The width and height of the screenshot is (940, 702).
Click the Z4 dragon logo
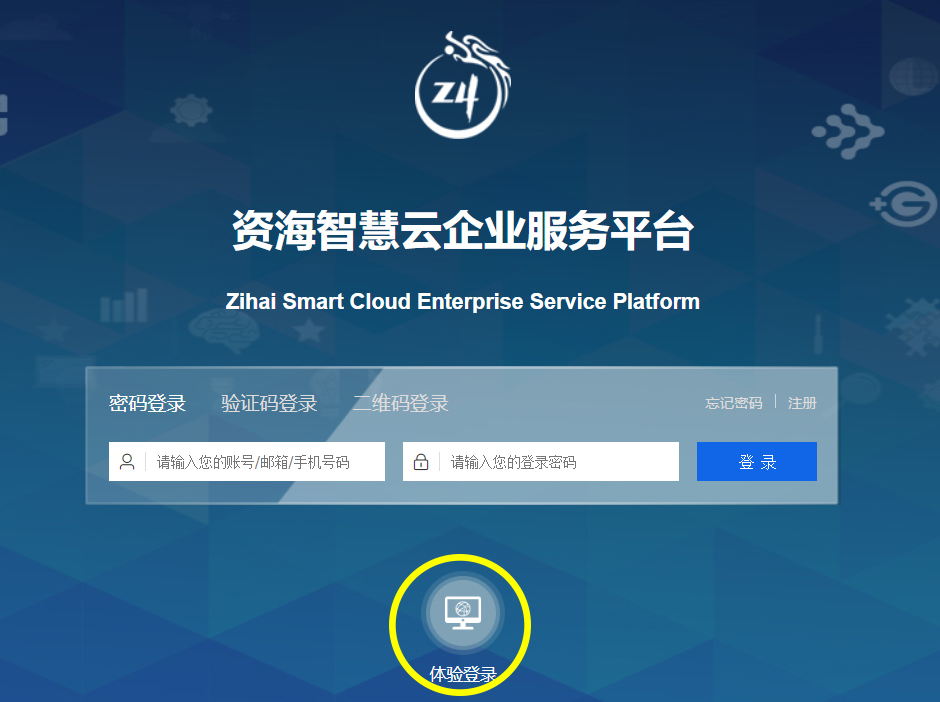point(462,85)
